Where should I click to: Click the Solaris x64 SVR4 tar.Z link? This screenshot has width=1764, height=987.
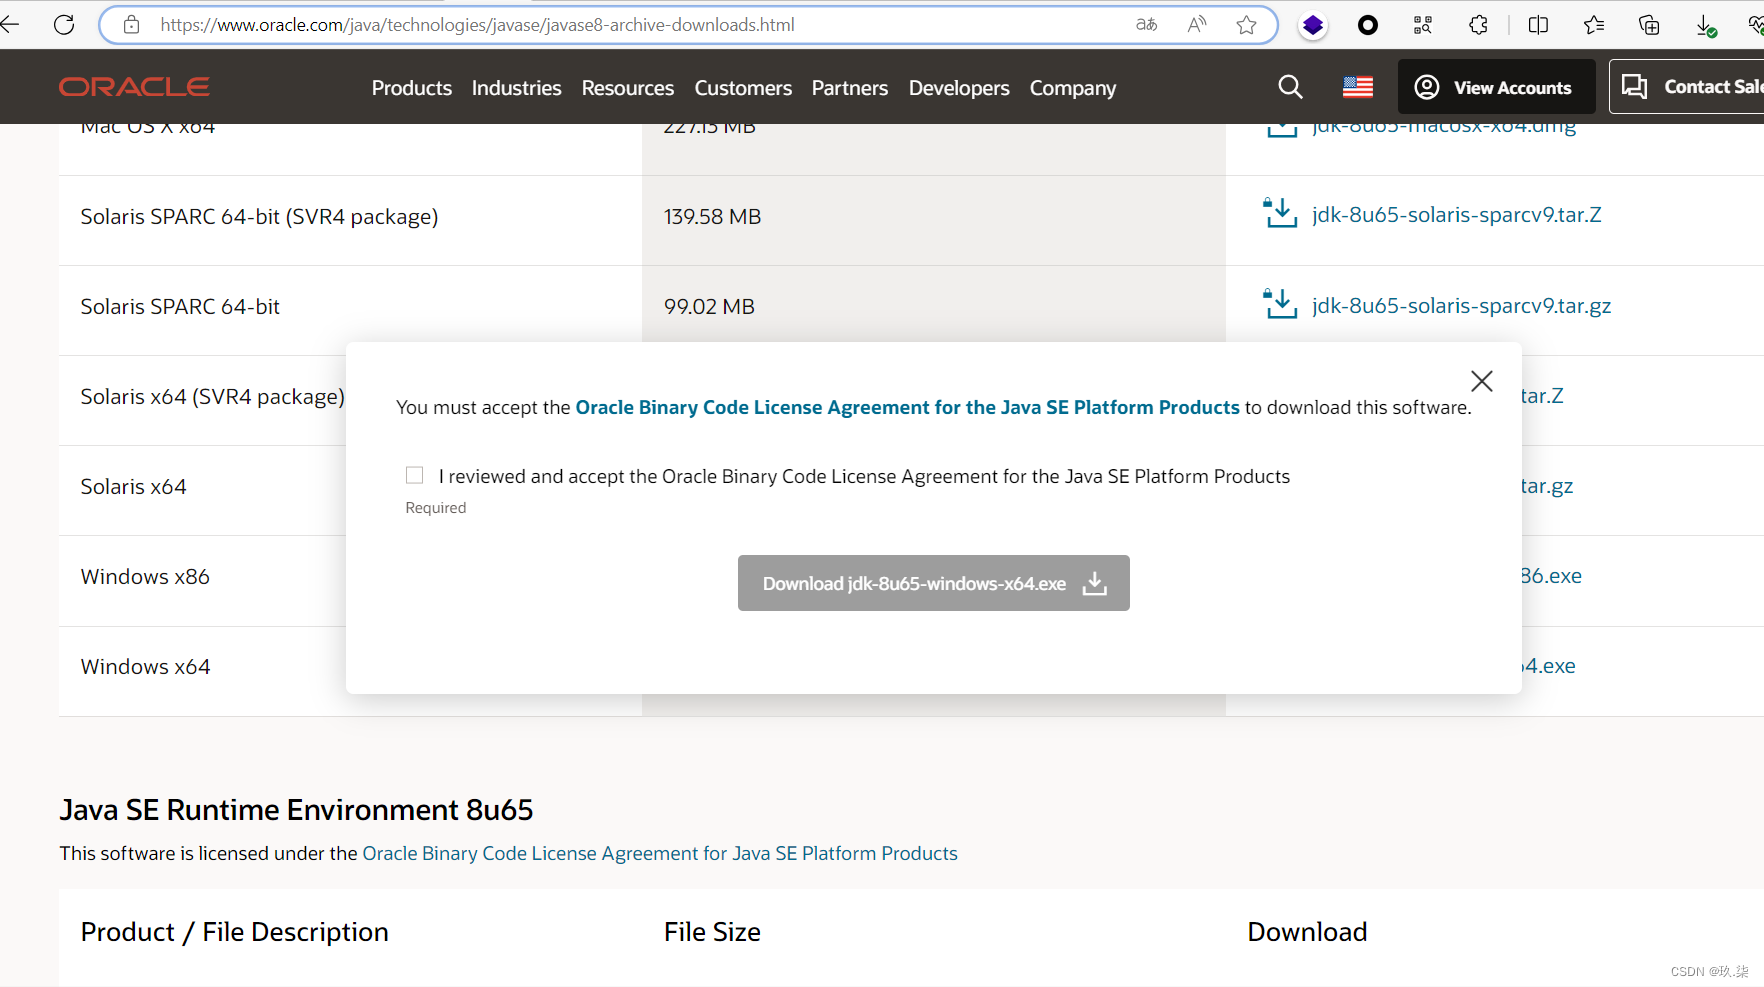pyautogui.click(x=1542, y=396)
